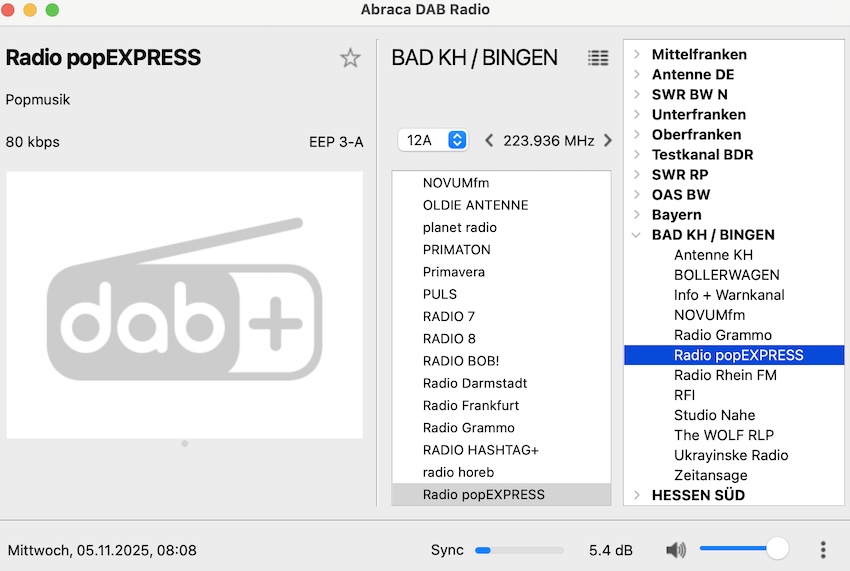Select RADIO BOB! in the service list
Viewport: 850px width, 571px height.
461,361
